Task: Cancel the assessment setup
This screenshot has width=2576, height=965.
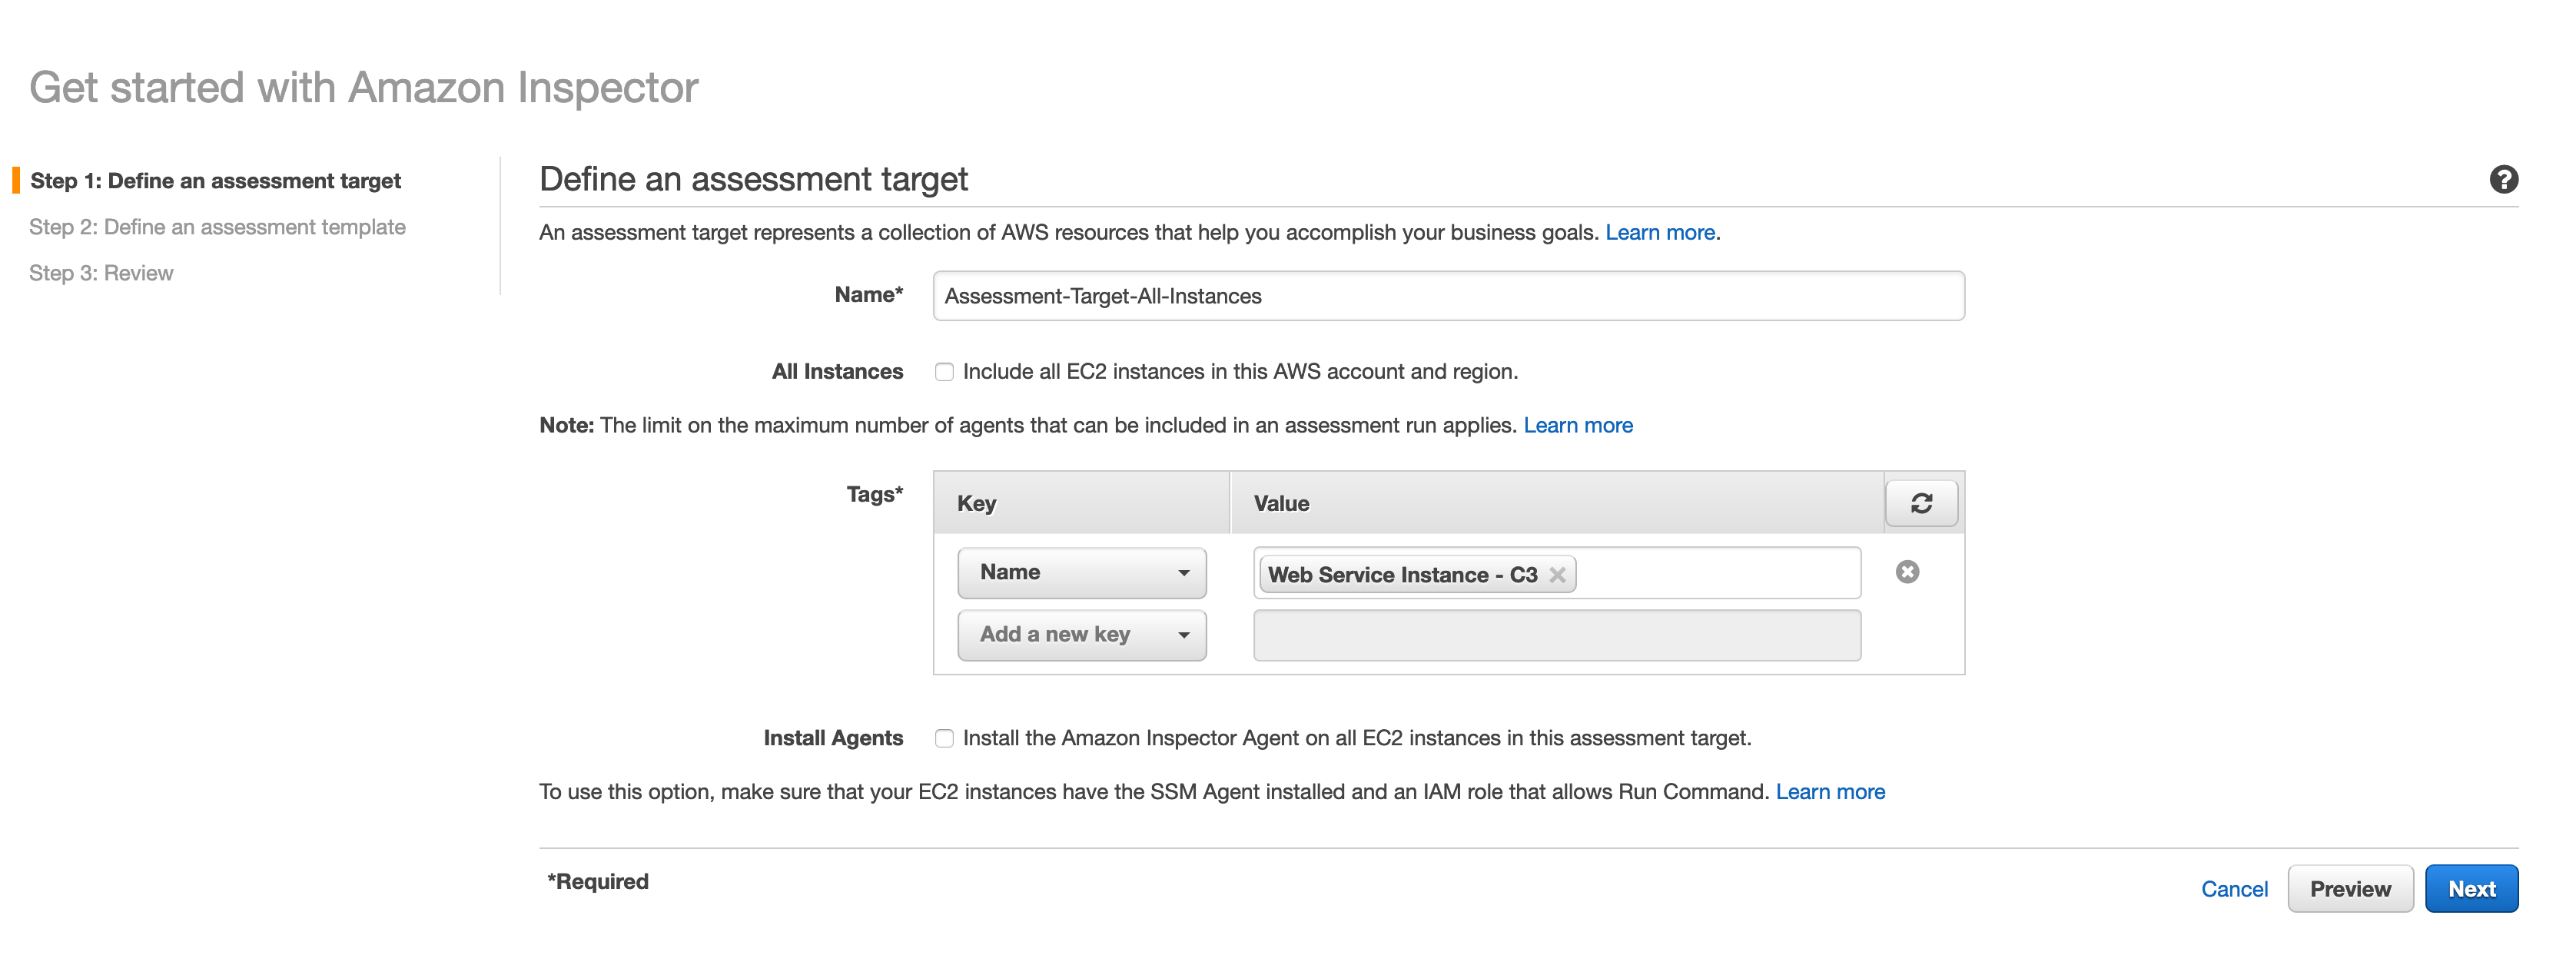Action: coord(2233,889)
